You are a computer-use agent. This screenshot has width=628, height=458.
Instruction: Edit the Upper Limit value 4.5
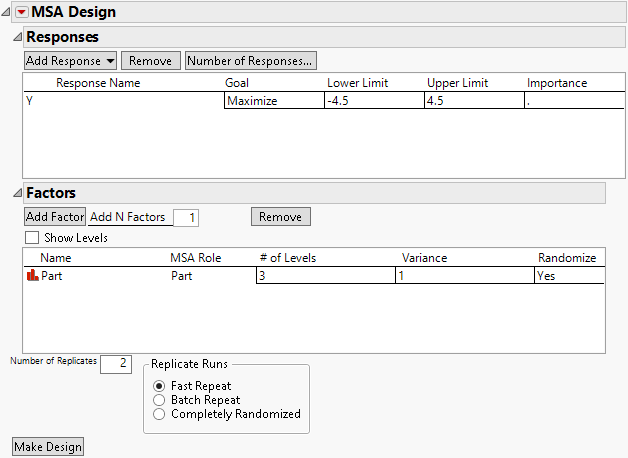tap(472, 101)
